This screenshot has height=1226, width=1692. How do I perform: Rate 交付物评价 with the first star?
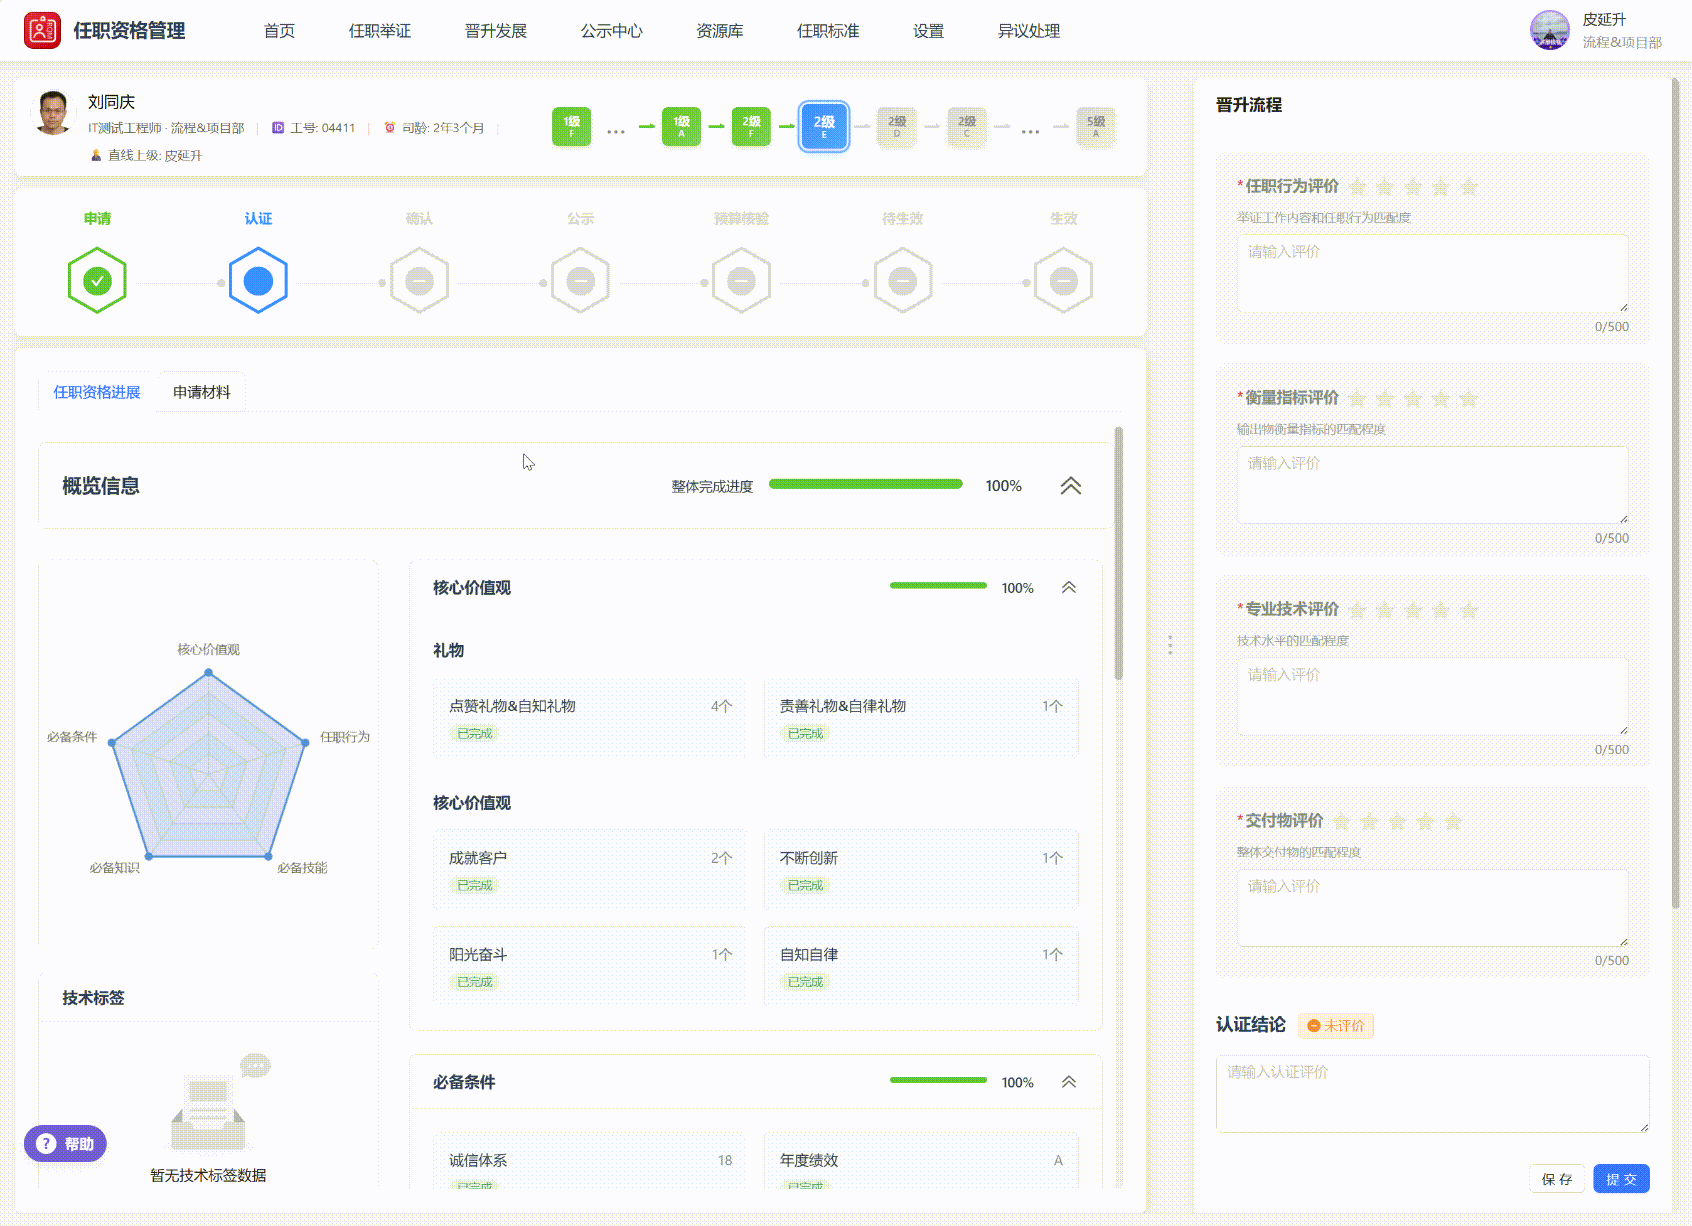1341,822
